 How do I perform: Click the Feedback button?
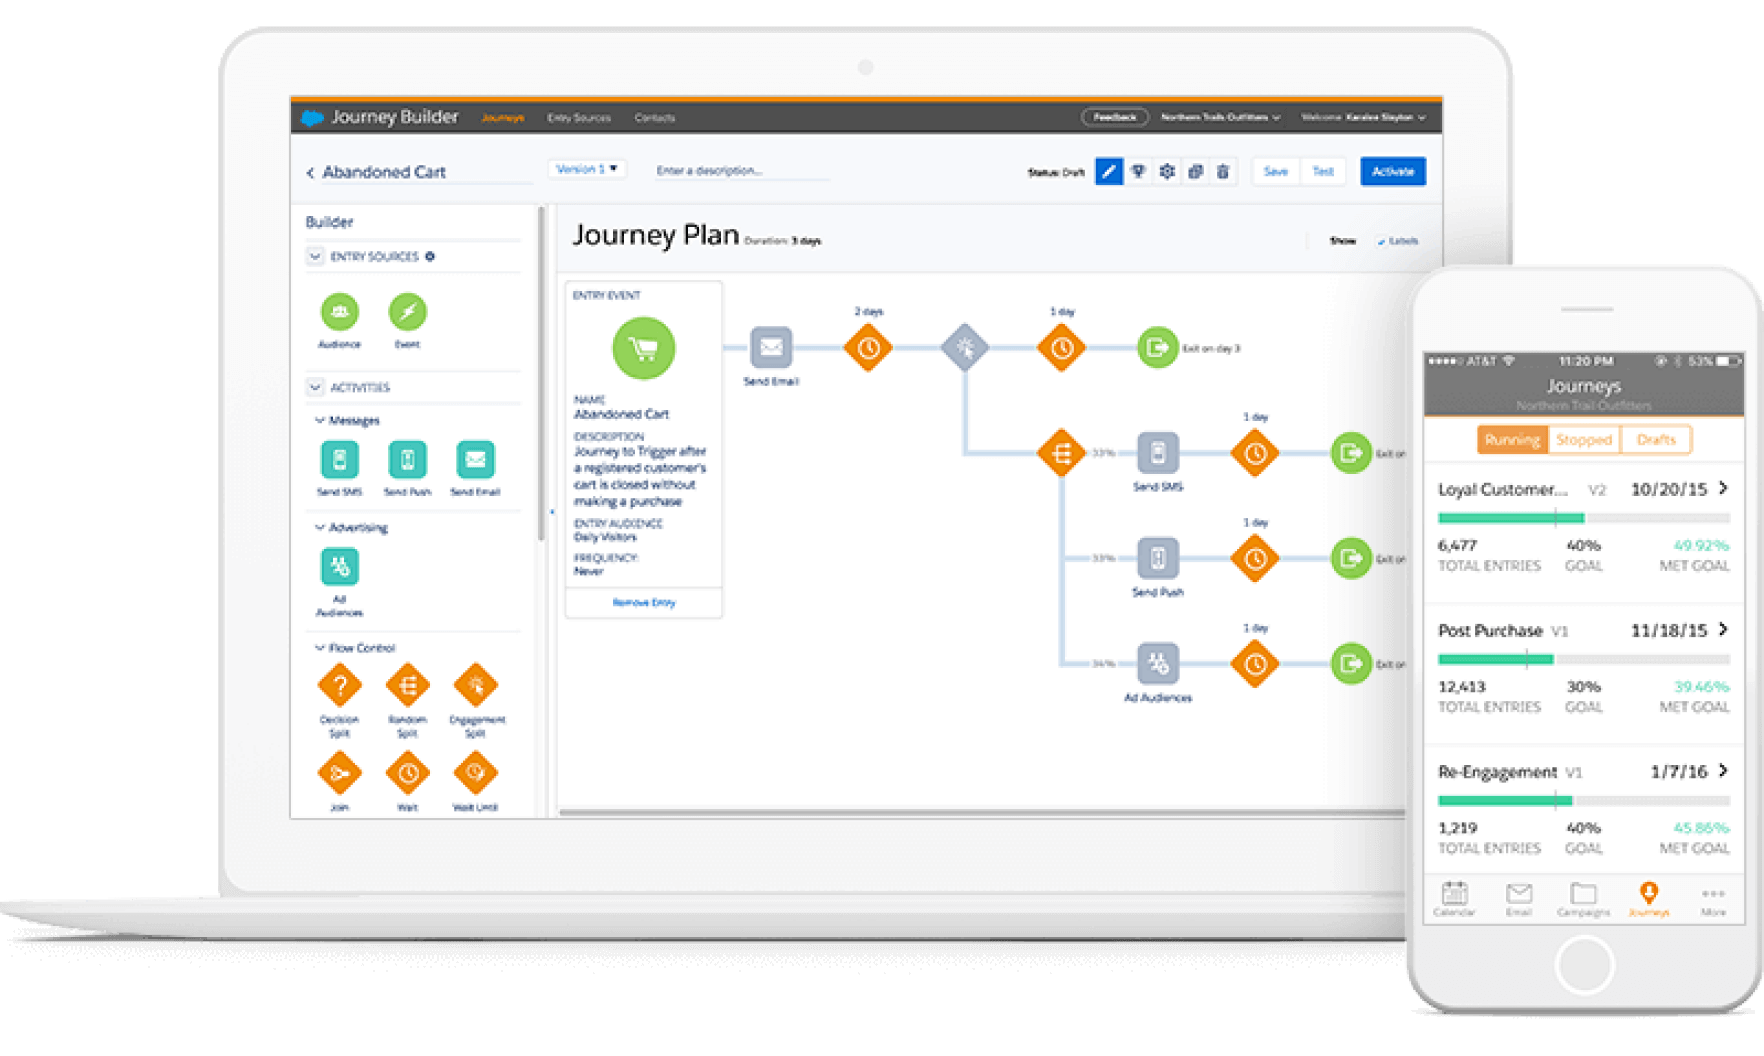tap(1114, 117)
